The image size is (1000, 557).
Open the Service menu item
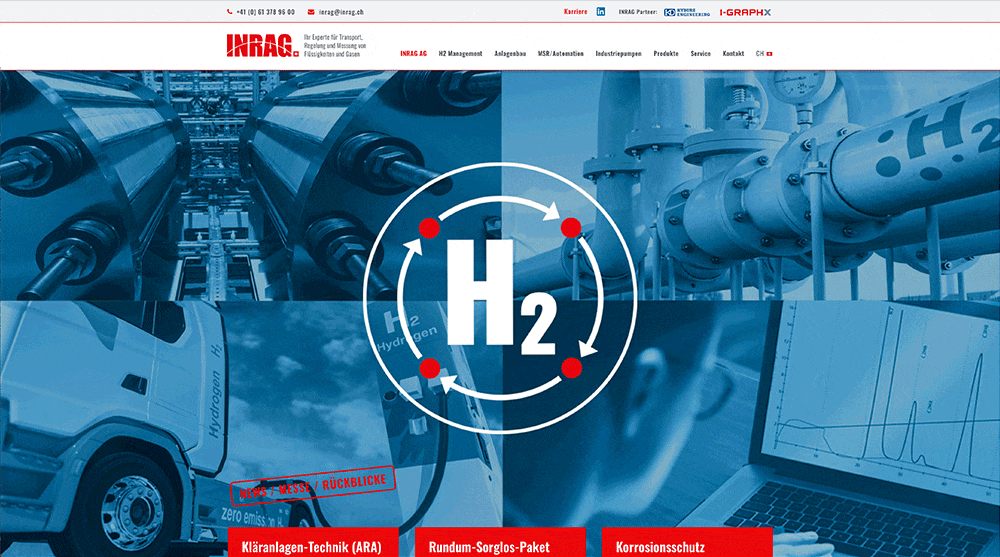click(700, 53)
